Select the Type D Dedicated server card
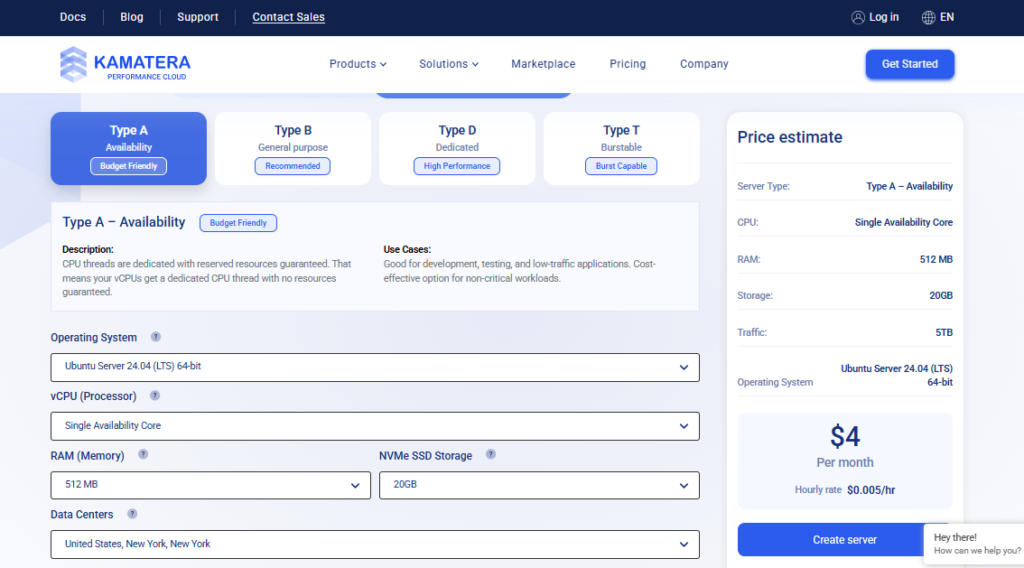 click(x=457, y=148)
